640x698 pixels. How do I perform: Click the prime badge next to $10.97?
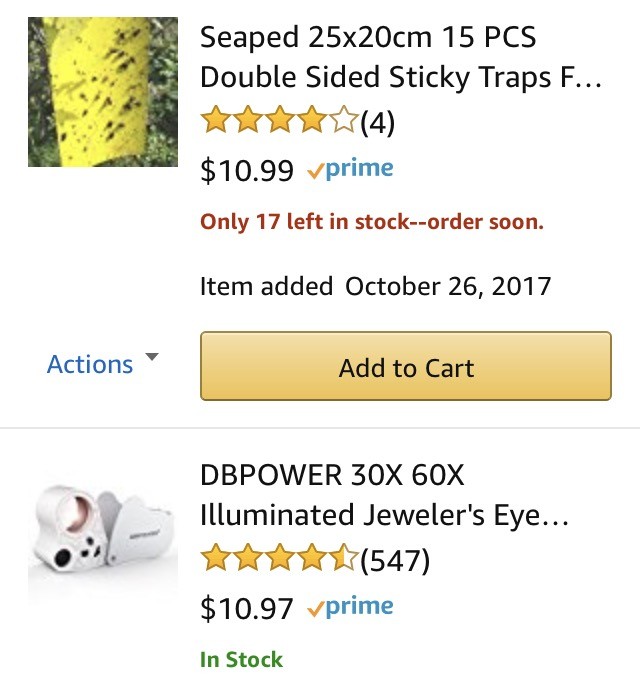click(350, 607)
